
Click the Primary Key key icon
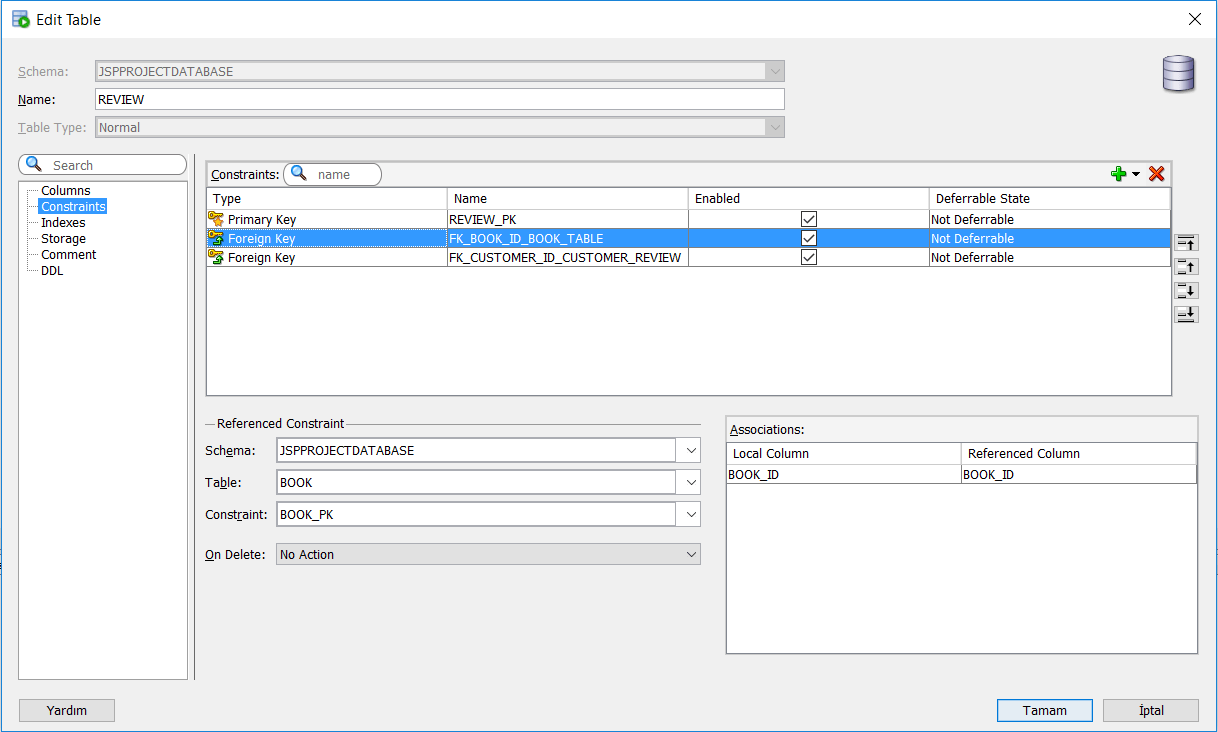[216, 219]
